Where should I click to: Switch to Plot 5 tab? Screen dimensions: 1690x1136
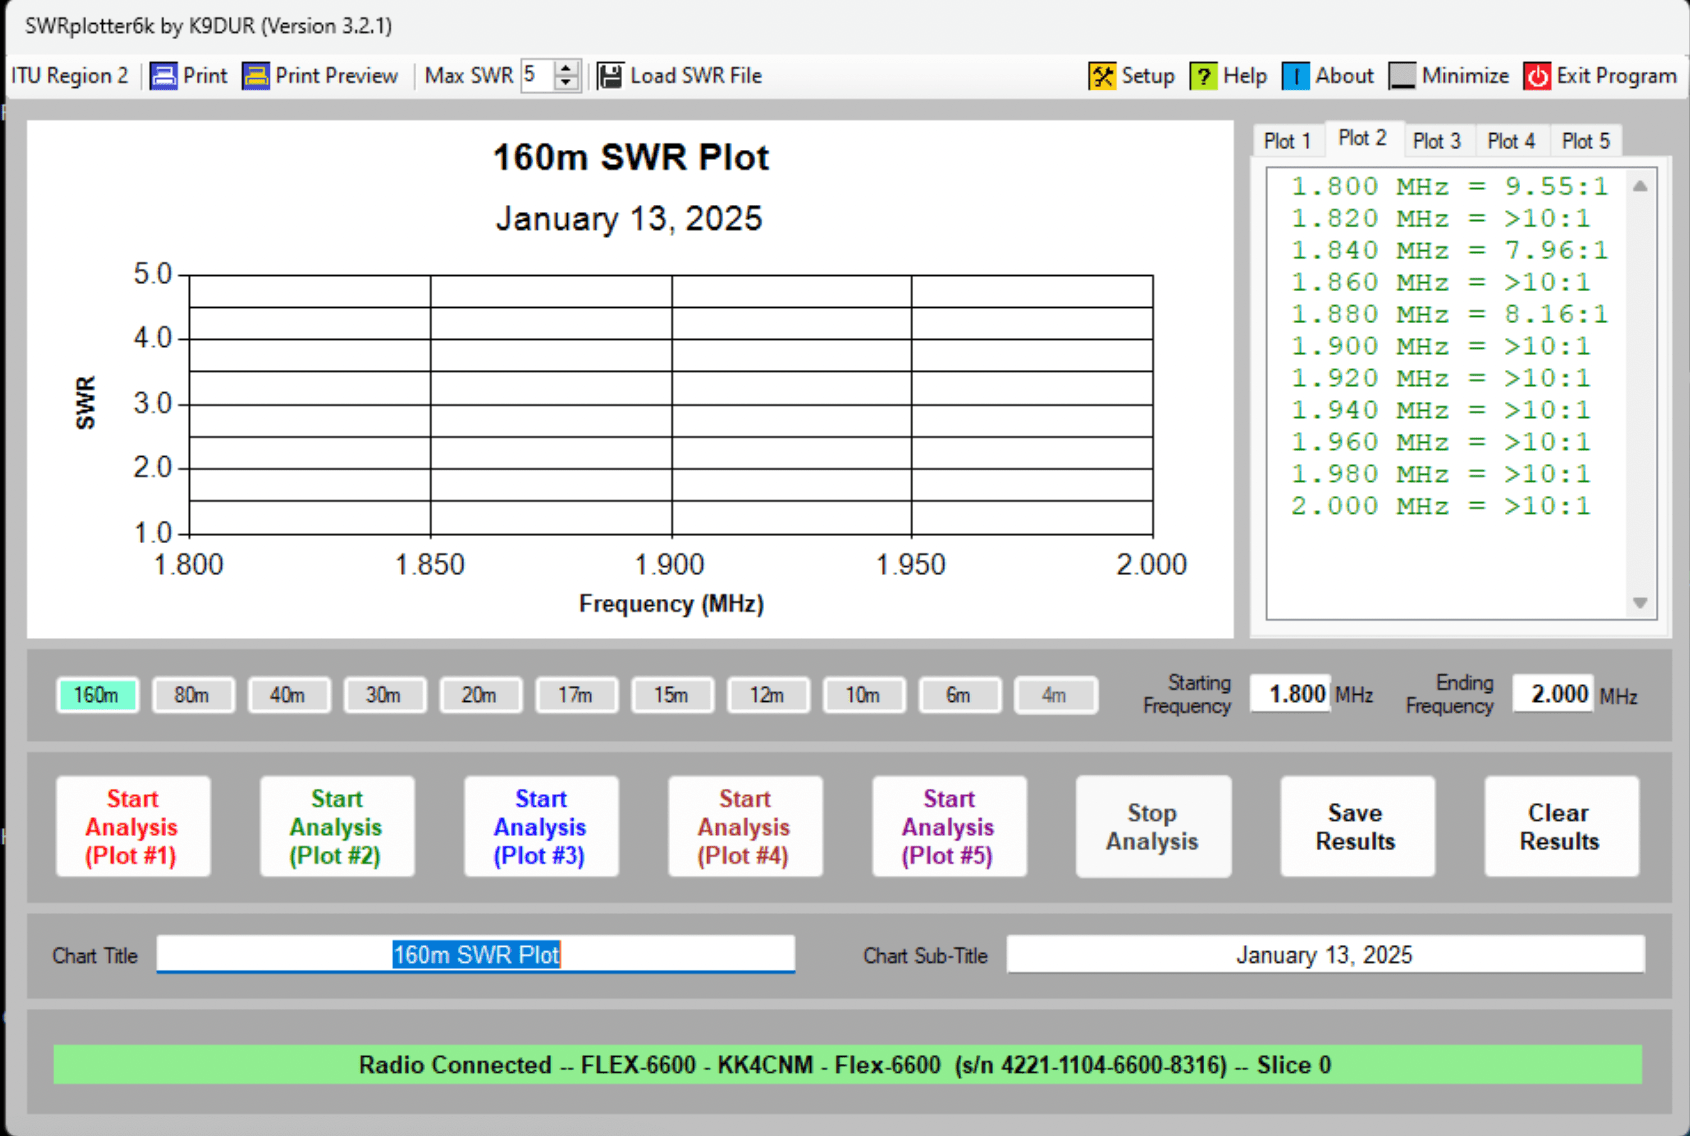coord(1586,141)
